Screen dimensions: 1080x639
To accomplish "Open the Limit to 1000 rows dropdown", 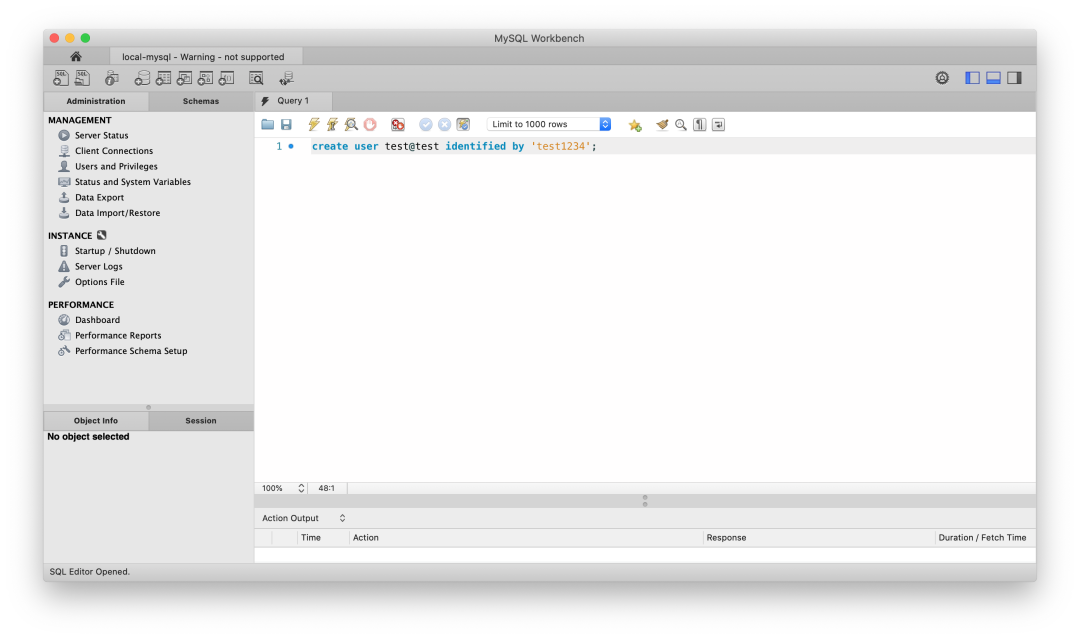I will pos(549,125).
